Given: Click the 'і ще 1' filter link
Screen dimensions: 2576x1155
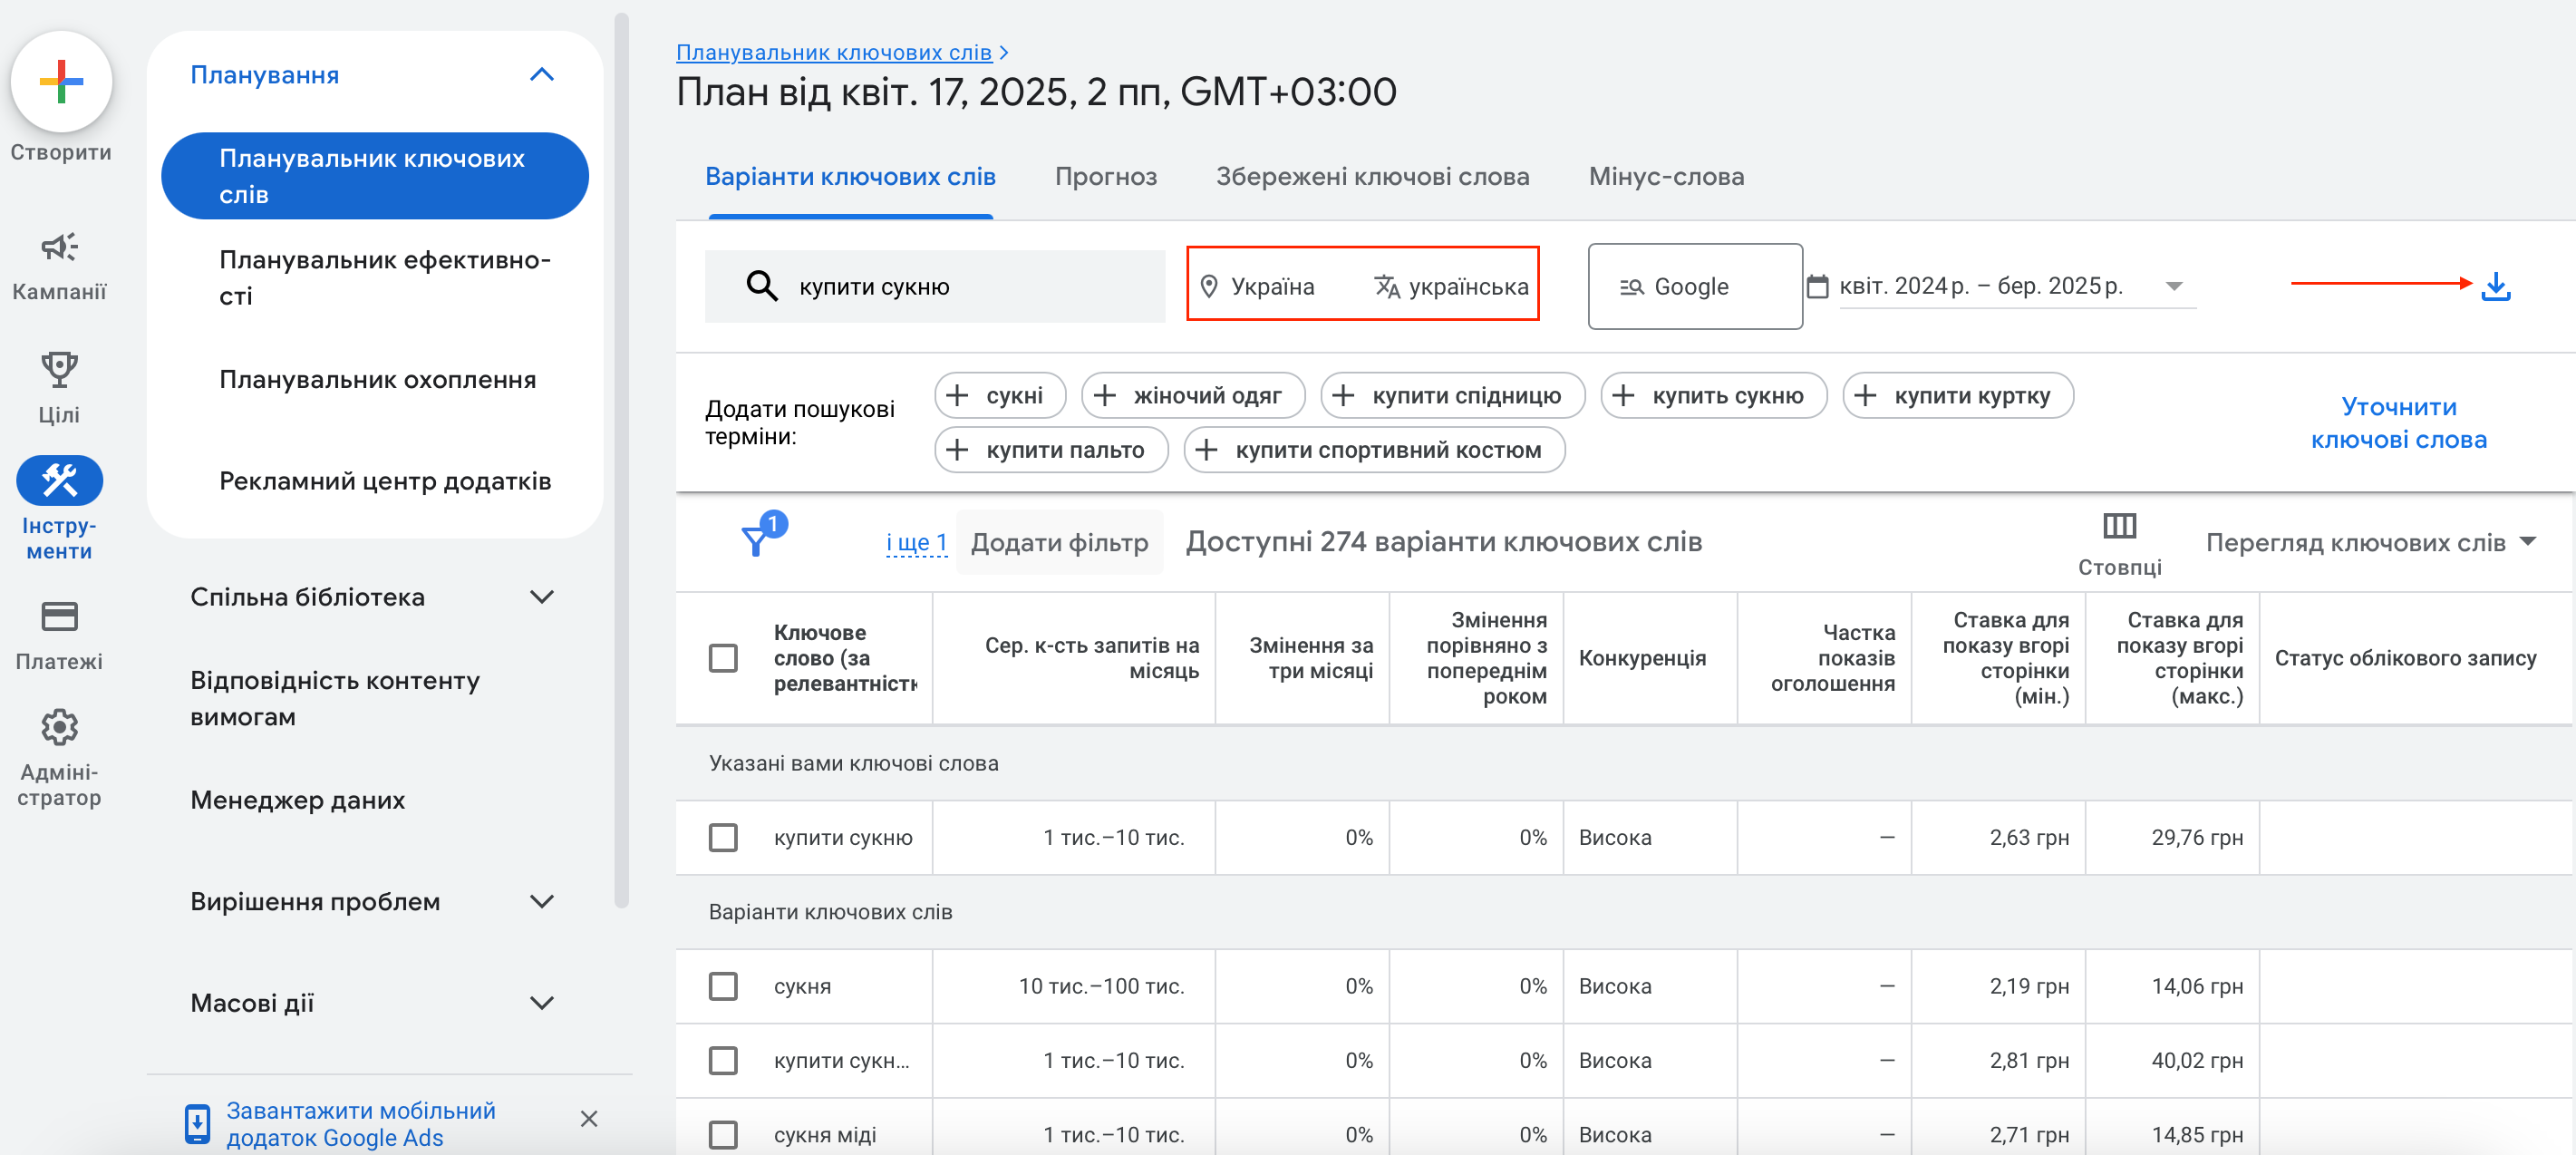Looking at the screenshot, I should 916,542.
